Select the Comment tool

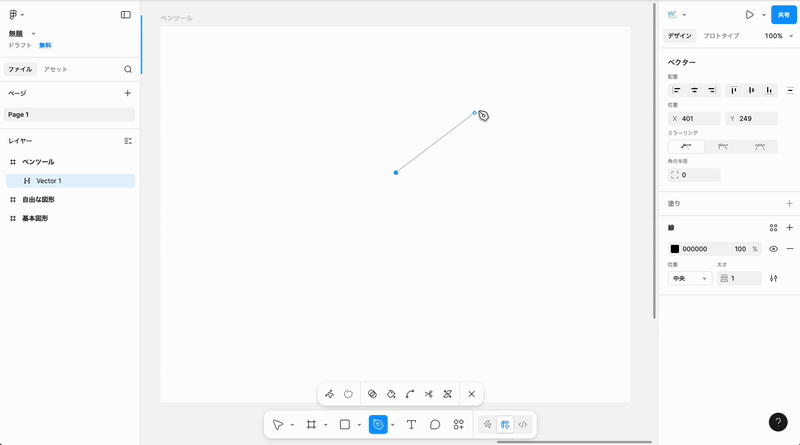(435, 424)
